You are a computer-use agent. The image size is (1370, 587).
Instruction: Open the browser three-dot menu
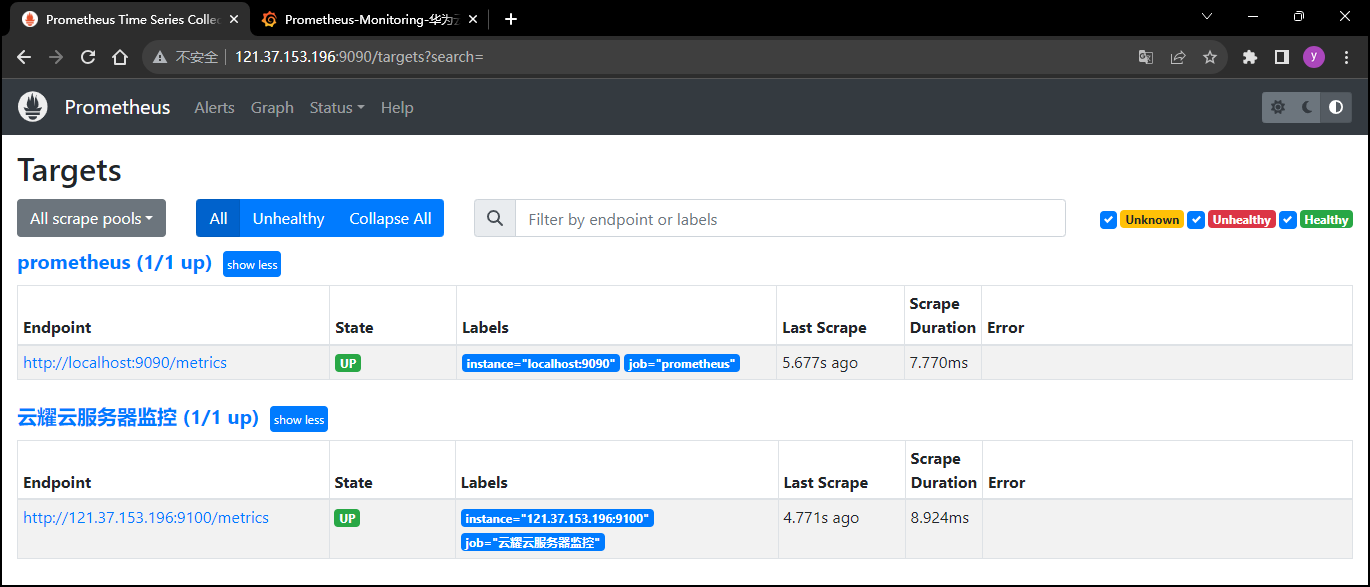click(1346, 57)
